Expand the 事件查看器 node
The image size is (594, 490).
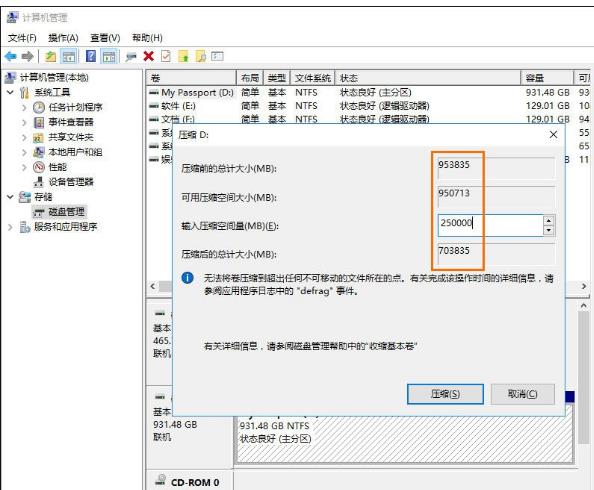(24, 122)
